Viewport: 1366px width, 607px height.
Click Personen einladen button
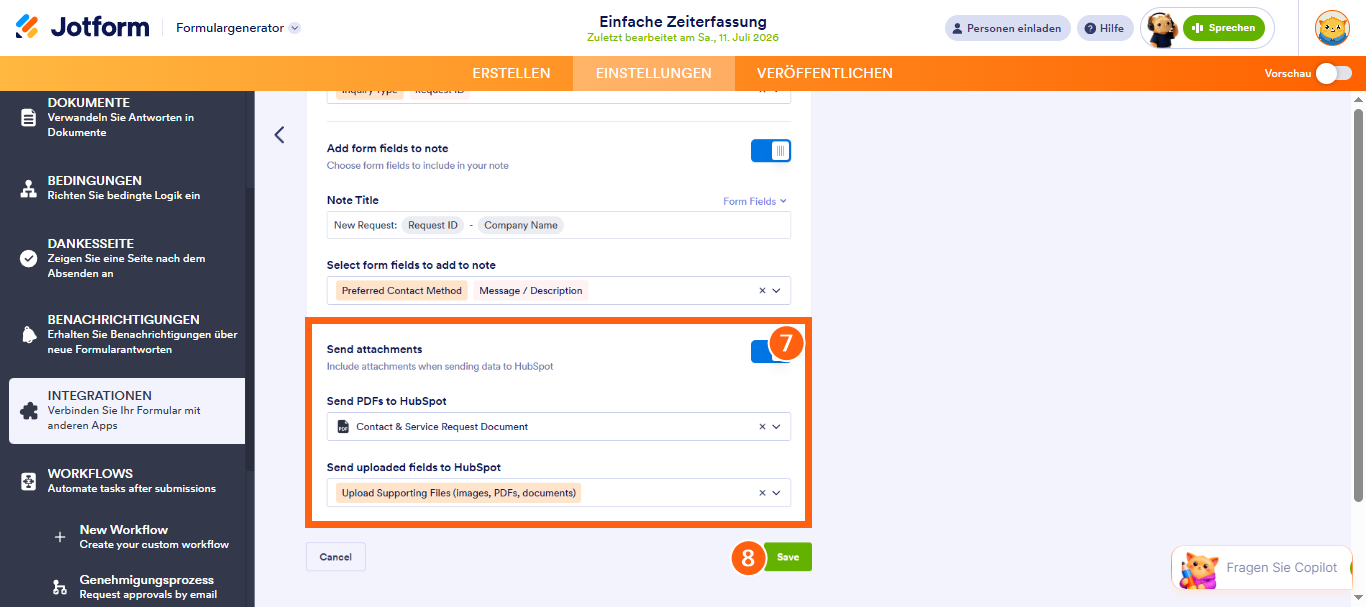(x=1007, y=28)
